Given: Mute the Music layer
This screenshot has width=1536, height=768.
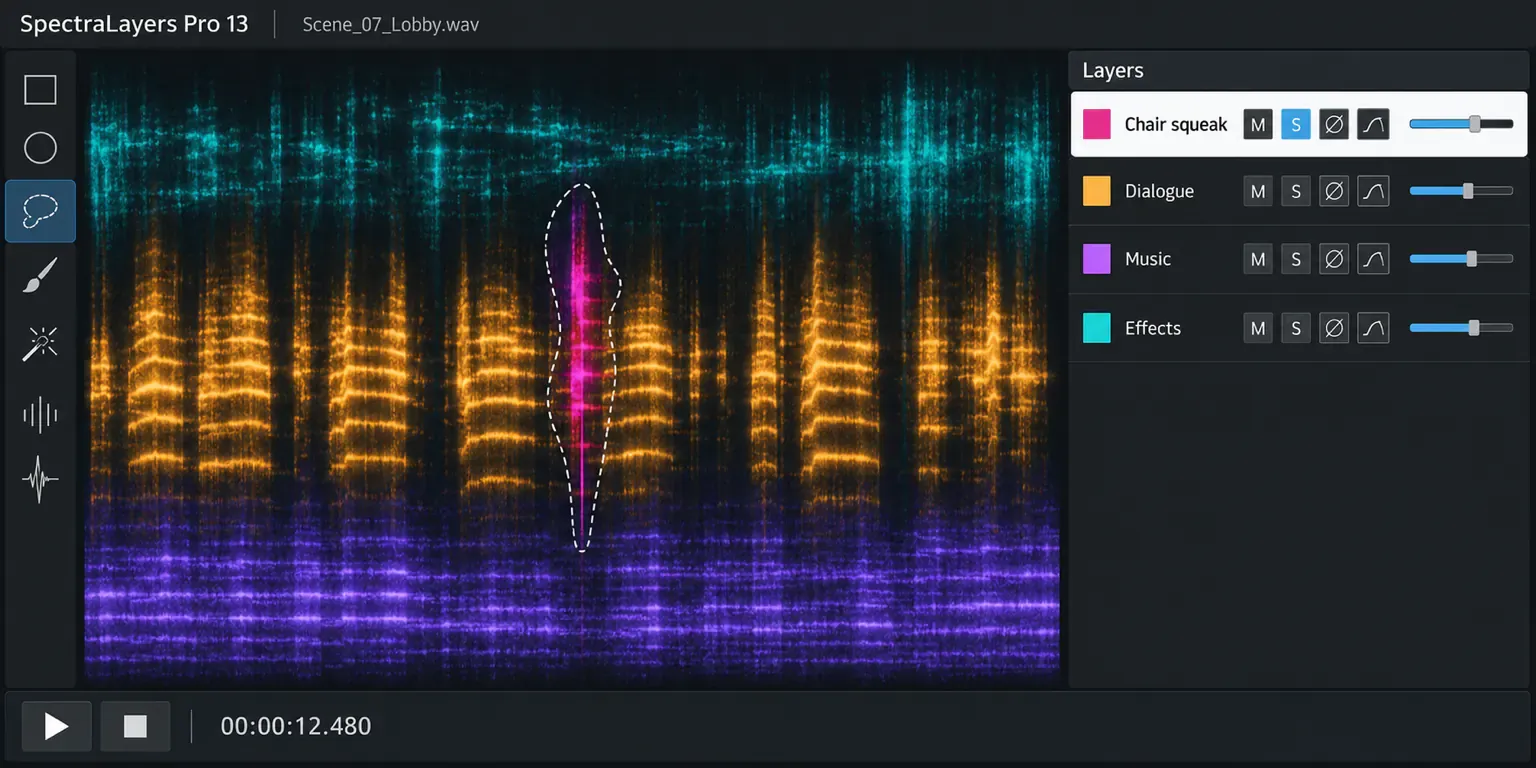Looking at the screenshot, I should [1258, 260].
